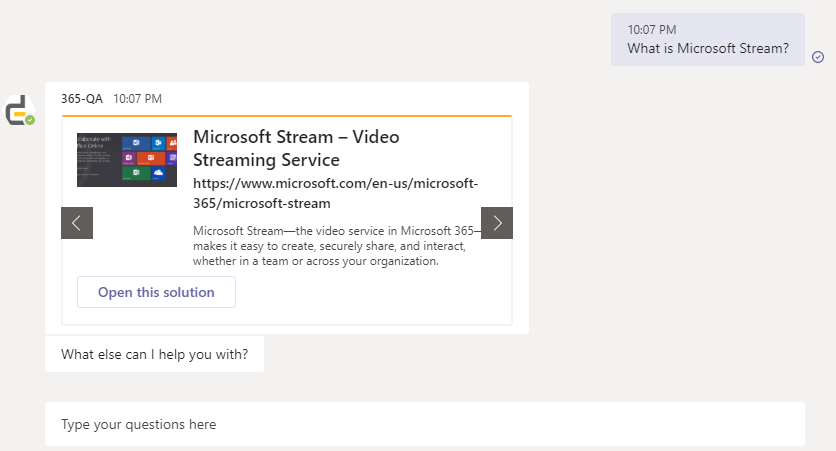Open the microsoft.com Microsoft Stream URL link
The image size is (836, 451).
335,193
